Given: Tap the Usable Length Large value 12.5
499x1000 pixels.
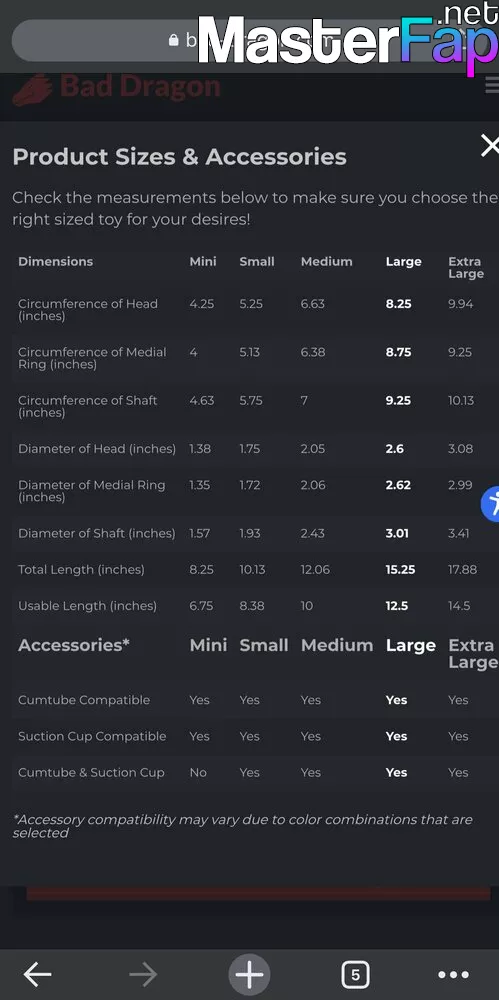Looking at the screenshot, I should 396,606.
